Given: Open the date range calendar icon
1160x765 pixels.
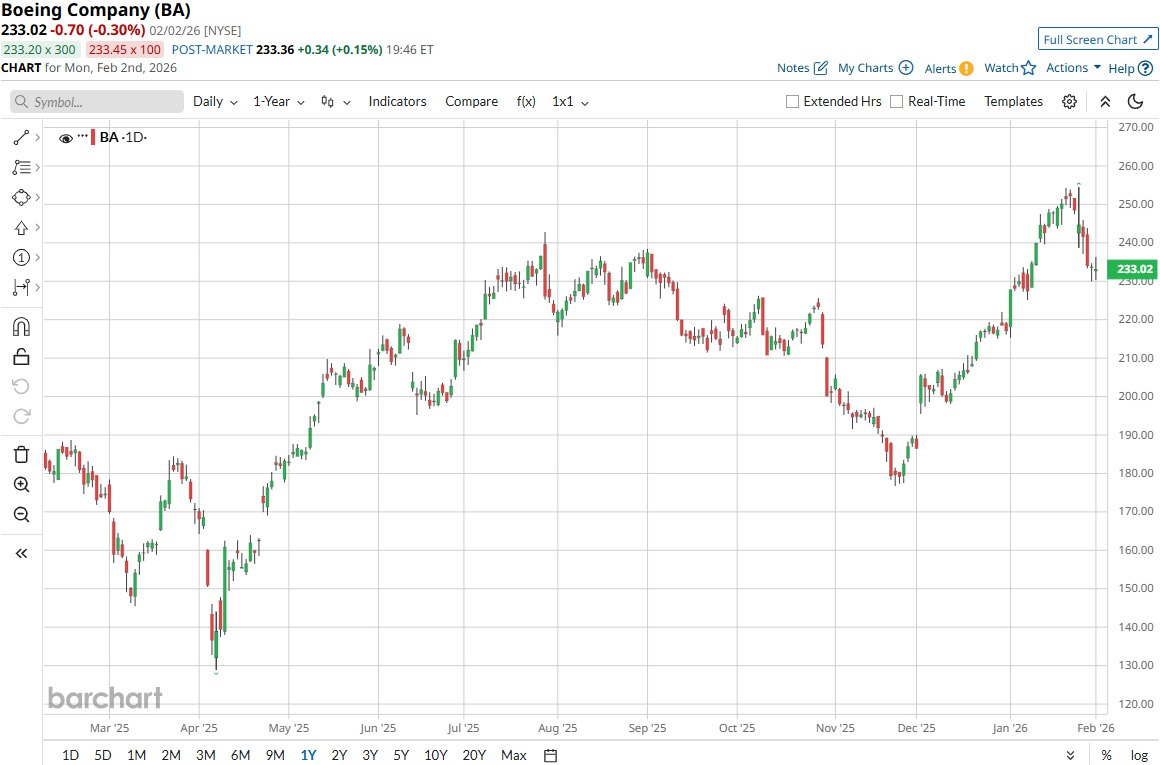Looking at the screenshot, I should pos(550,755).
